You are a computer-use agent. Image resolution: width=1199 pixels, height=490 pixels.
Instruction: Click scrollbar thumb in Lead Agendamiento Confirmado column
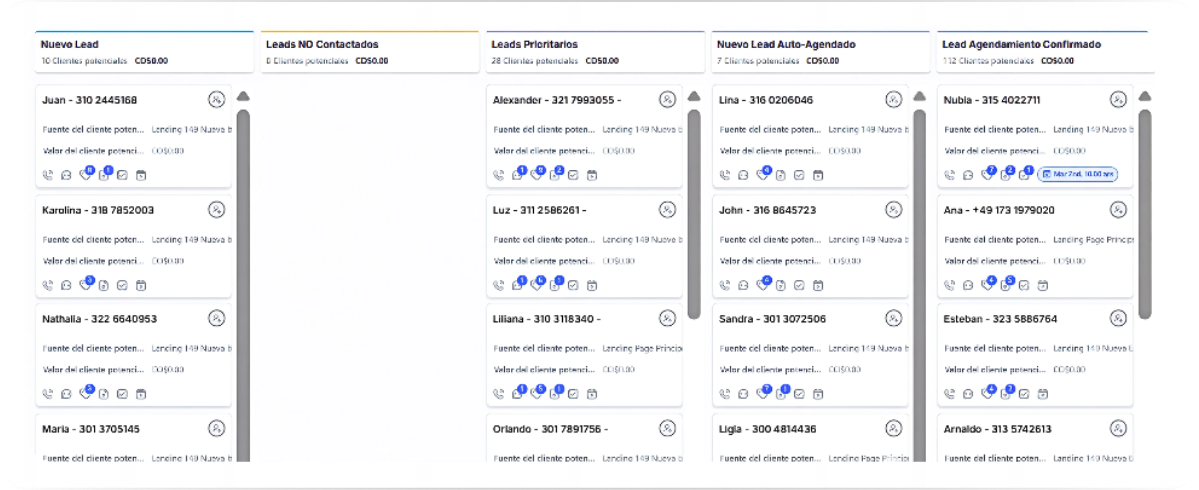click(x=1145, y=214)
